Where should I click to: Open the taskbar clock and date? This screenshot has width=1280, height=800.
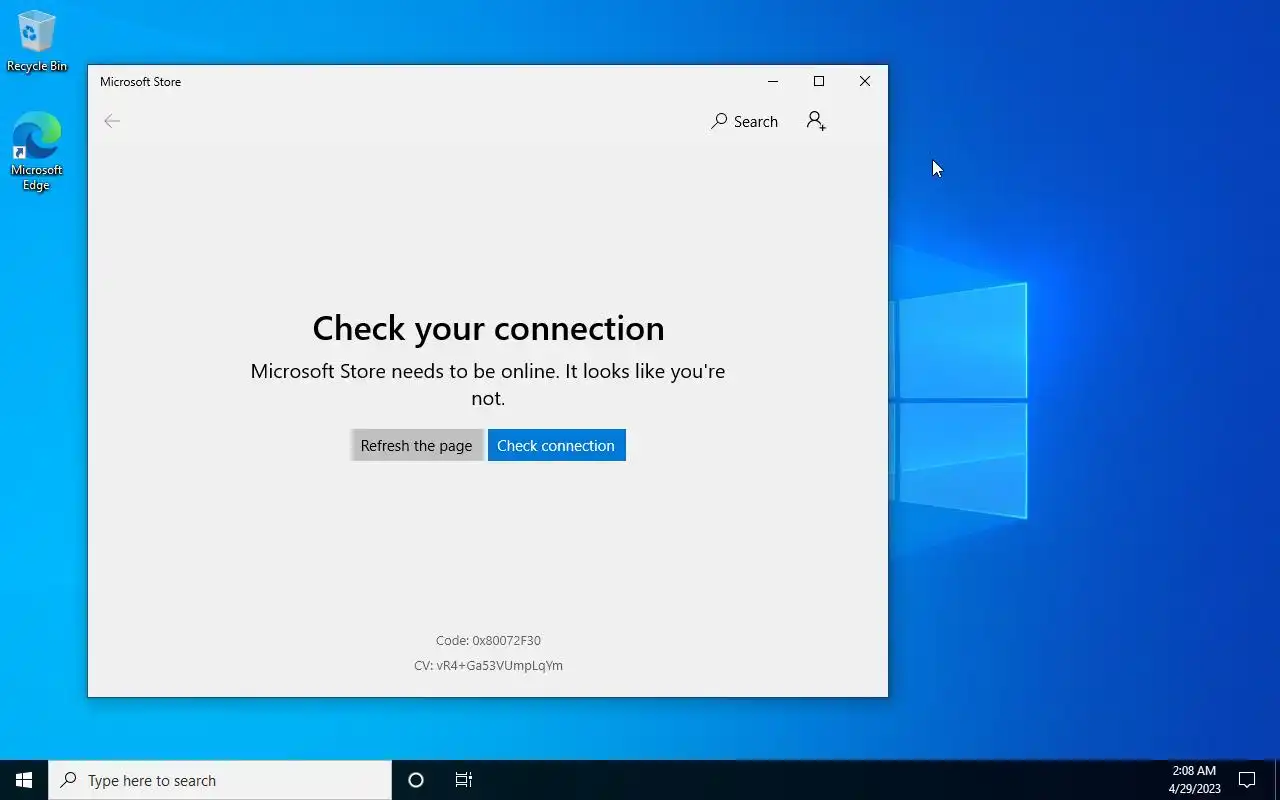point(1194,780)
